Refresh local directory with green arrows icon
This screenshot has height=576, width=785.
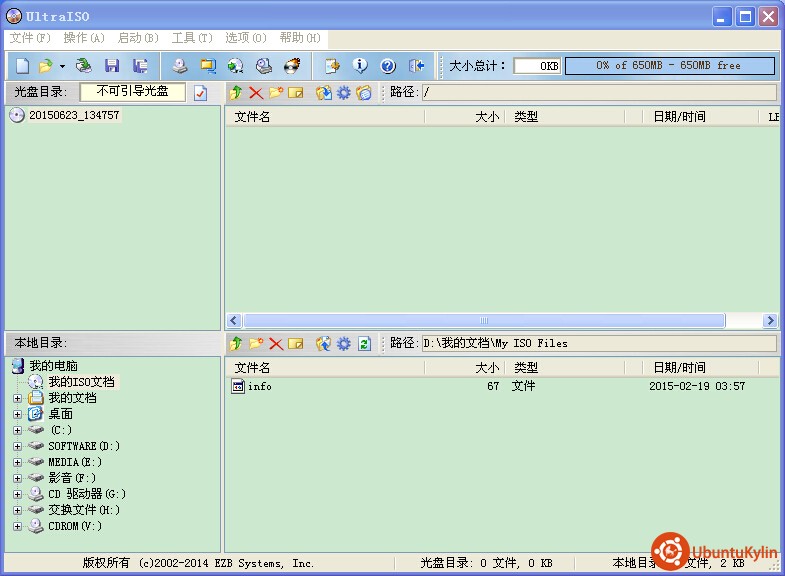pyautogui.click(x=364, y=344)
